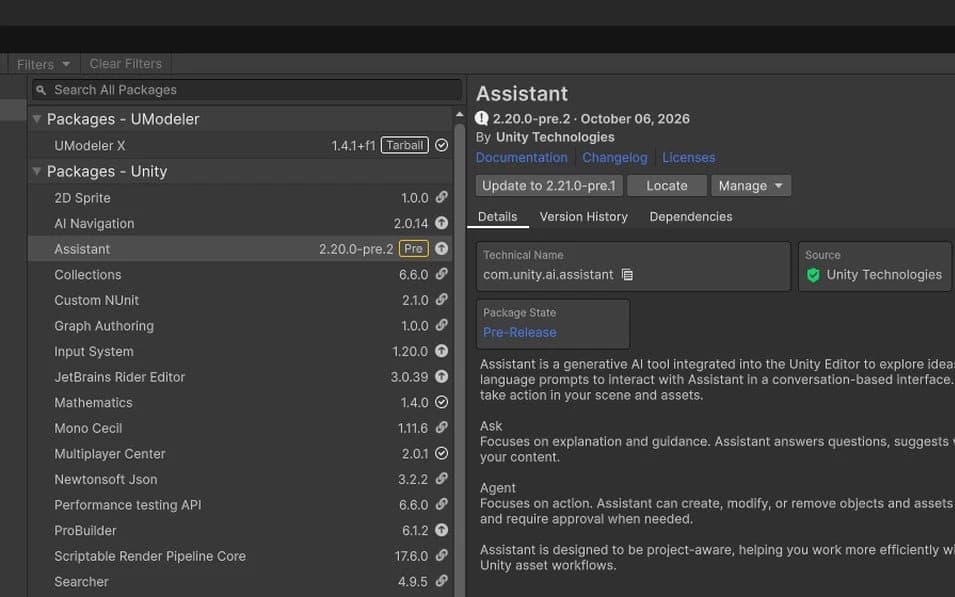This screenshot has height=597, width=955.
Task: Click the link icon for Scriptable Render Pipeline Core
Action: coord(442,556)
